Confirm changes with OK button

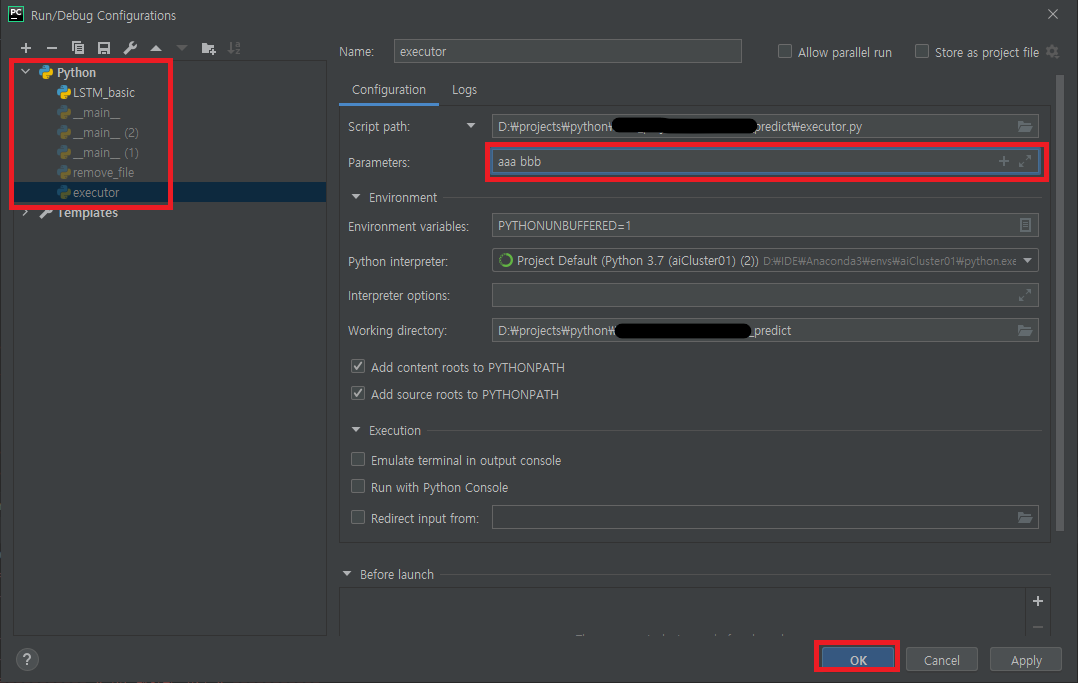856,659
